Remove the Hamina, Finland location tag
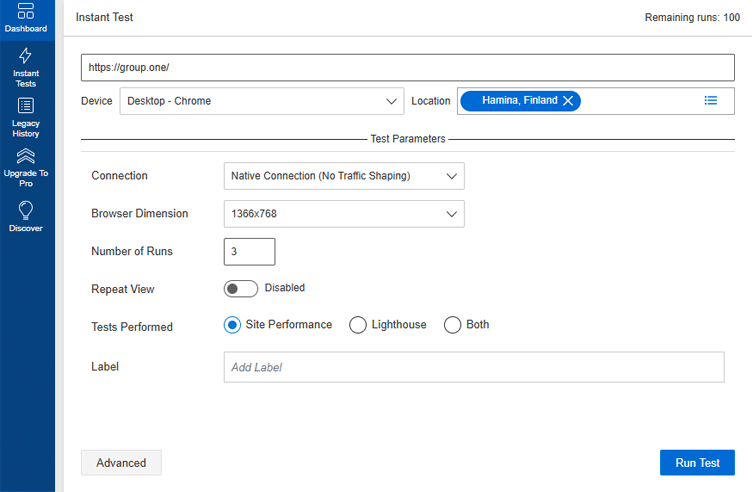 pyautogui.click(x=568, y=101)
